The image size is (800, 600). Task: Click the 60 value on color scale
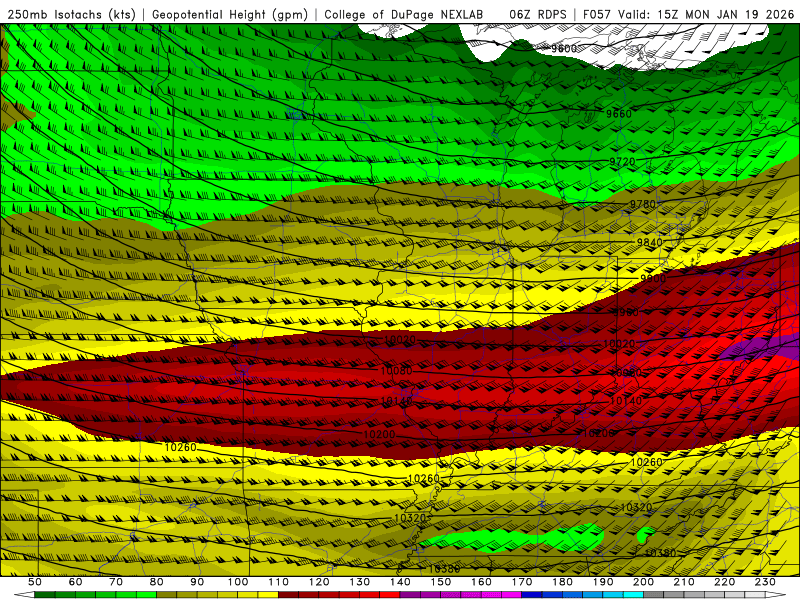pyautogui.click(x=75, y=582)
